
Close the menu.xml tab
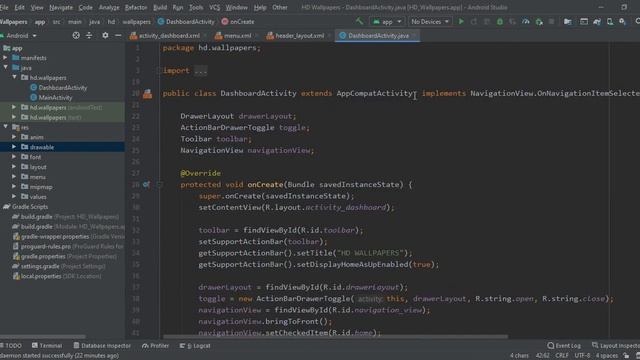pyautogui.click(x=257, y=36)
